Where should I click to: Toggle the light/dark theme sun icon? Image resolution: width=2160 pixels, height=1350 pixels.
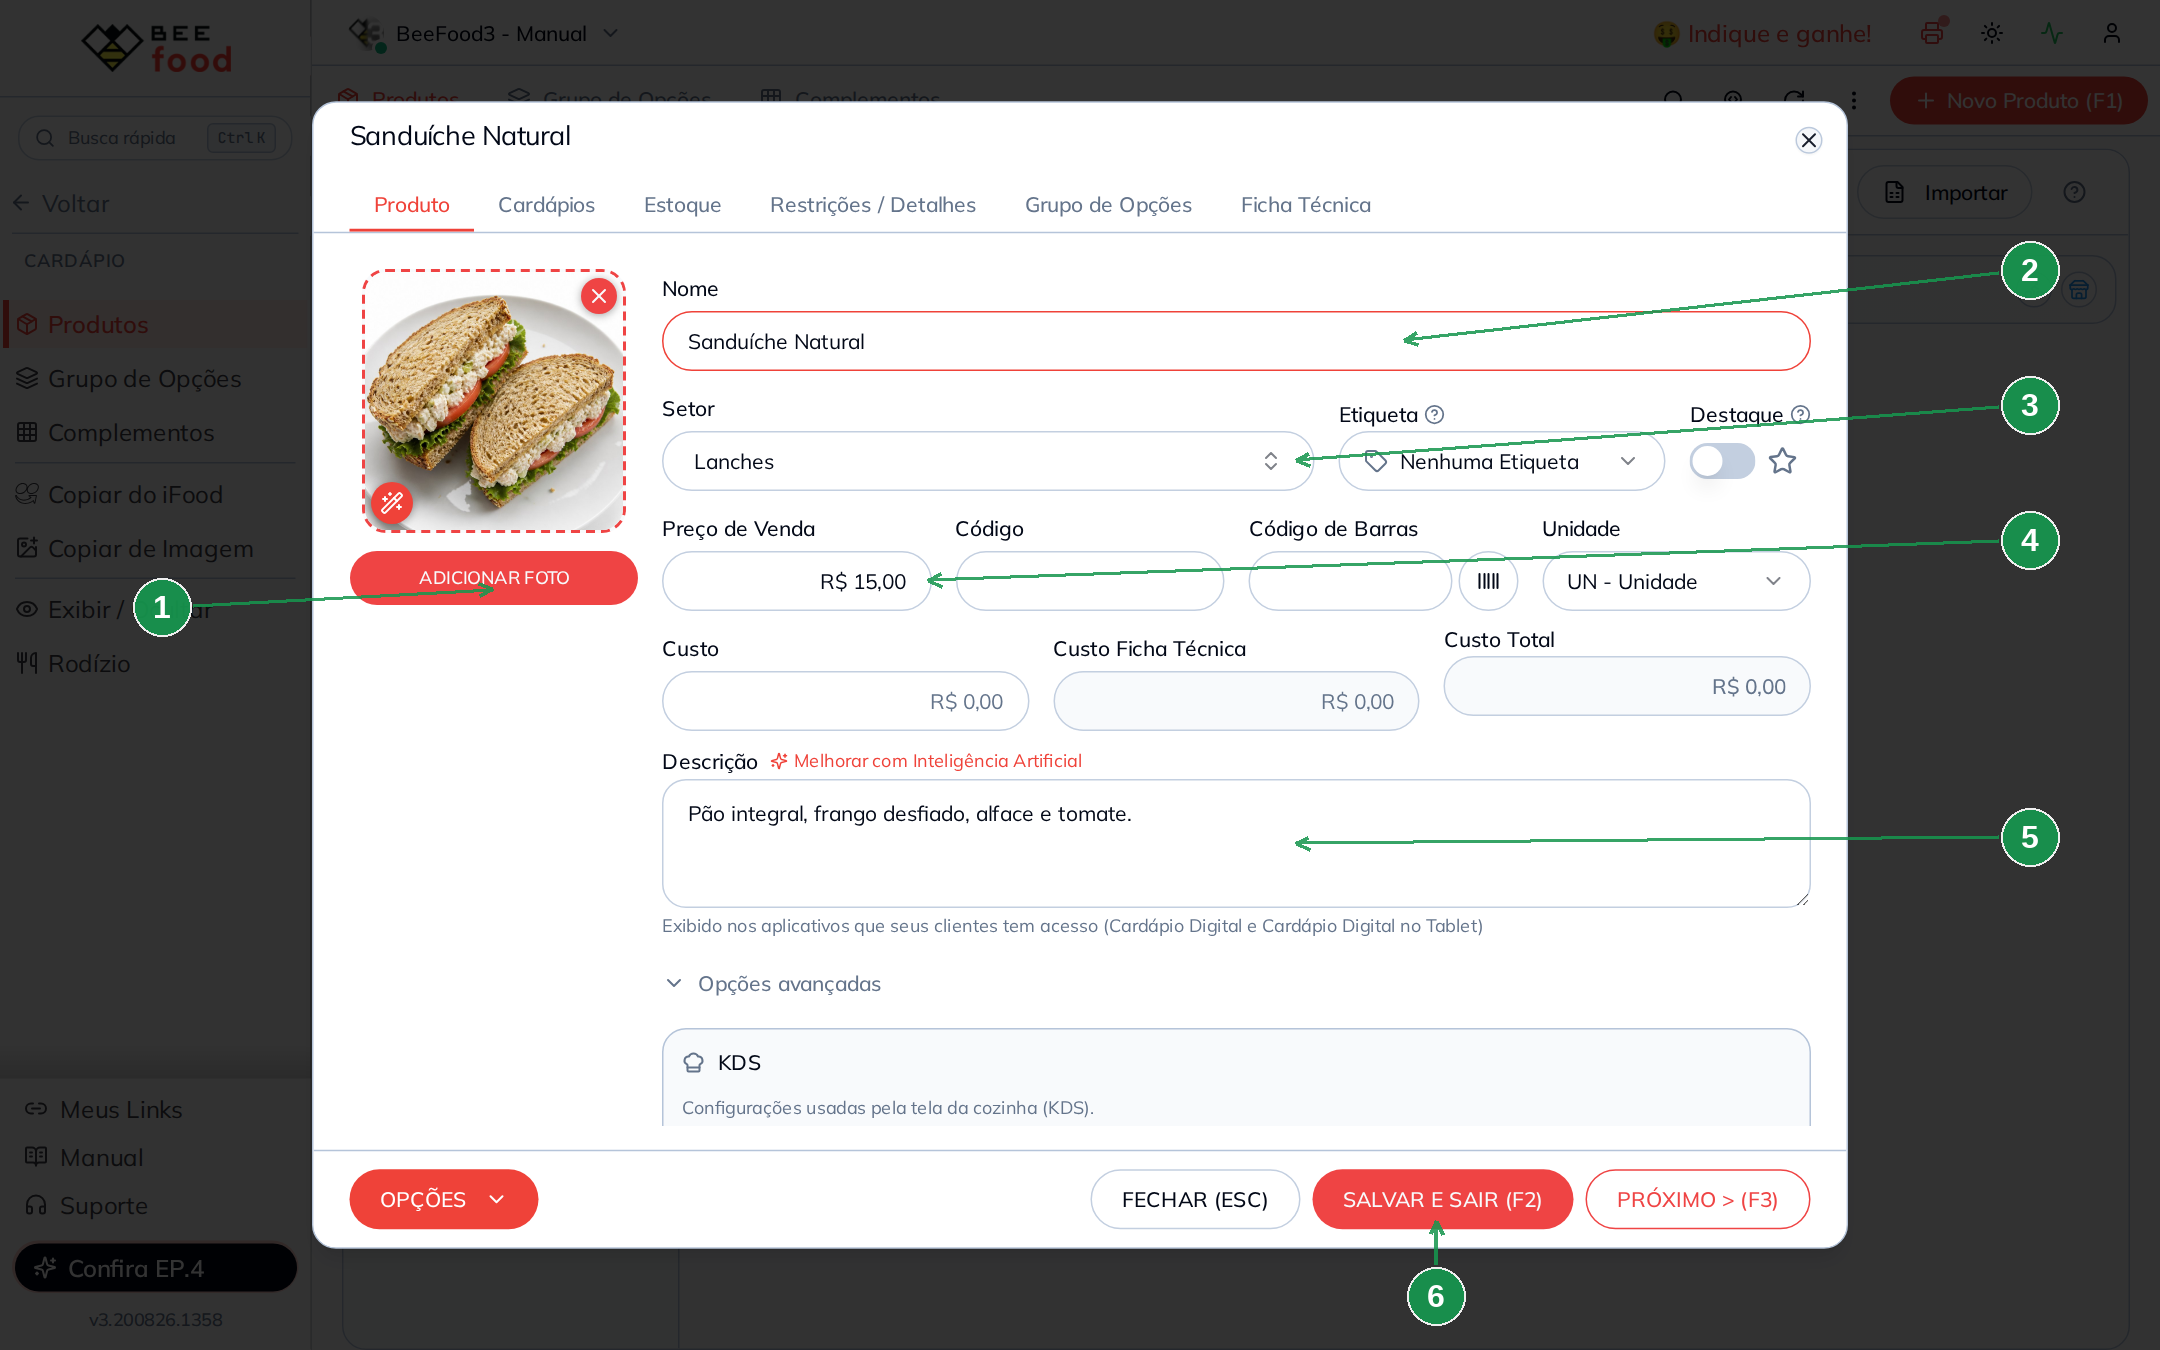[x=1992, y=33]
